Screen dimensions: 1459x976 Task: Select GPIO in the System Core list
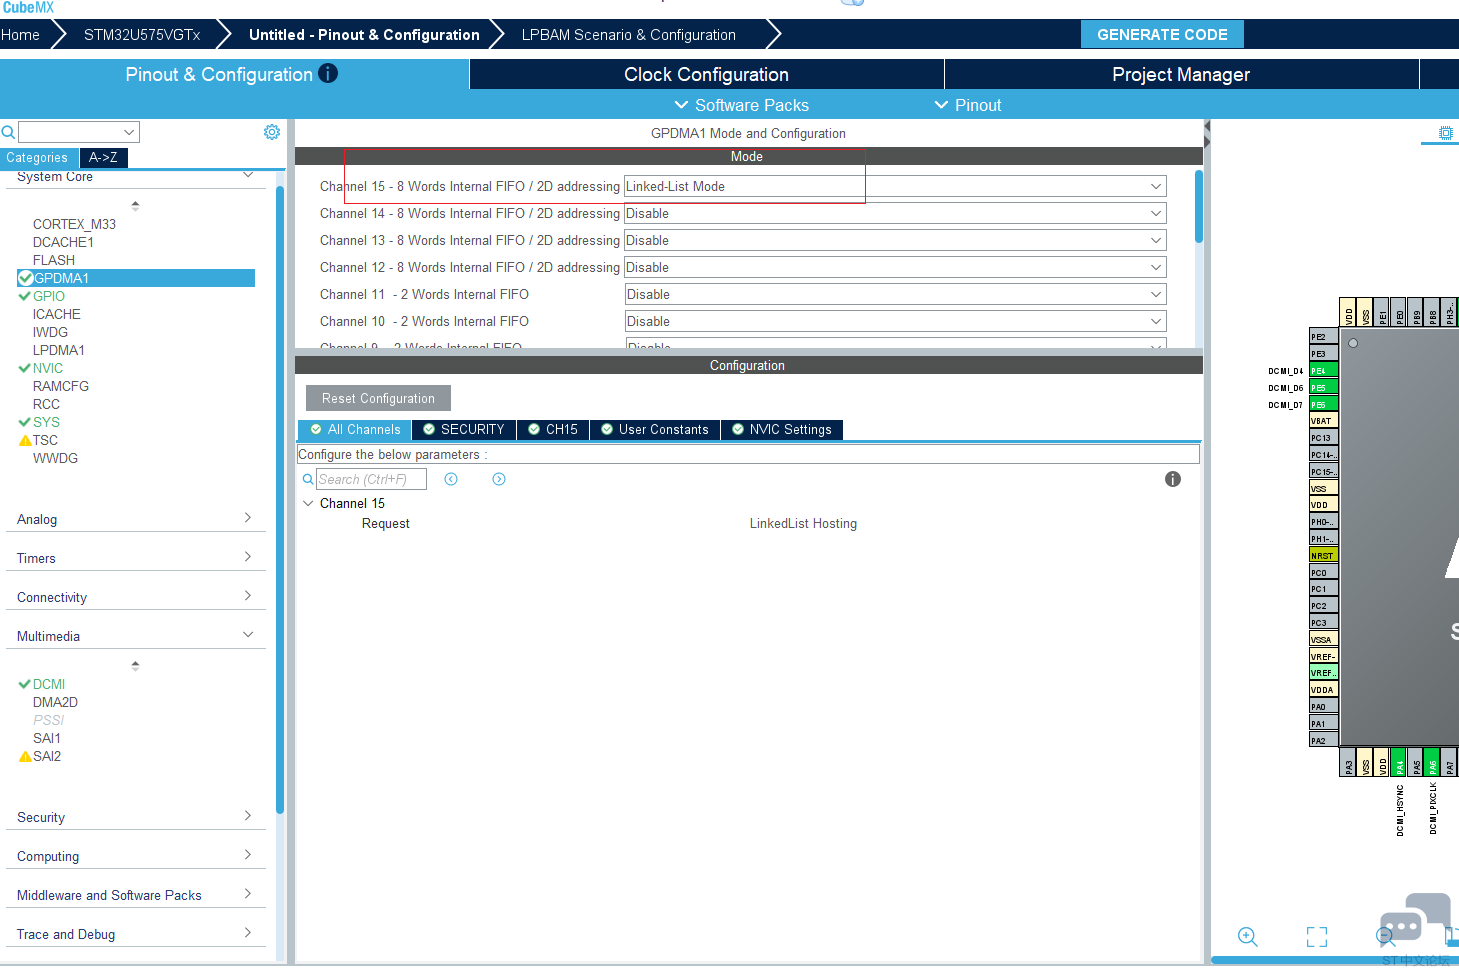49,296
